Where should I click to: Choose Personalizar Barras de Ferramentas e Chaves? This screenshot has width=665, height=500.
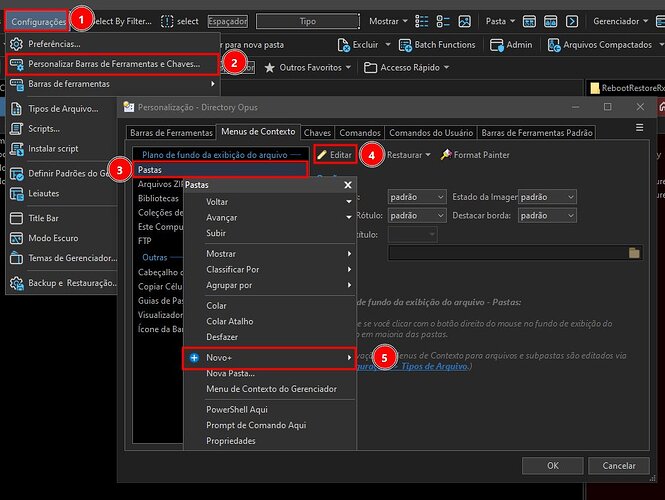(x=114, y=64)
